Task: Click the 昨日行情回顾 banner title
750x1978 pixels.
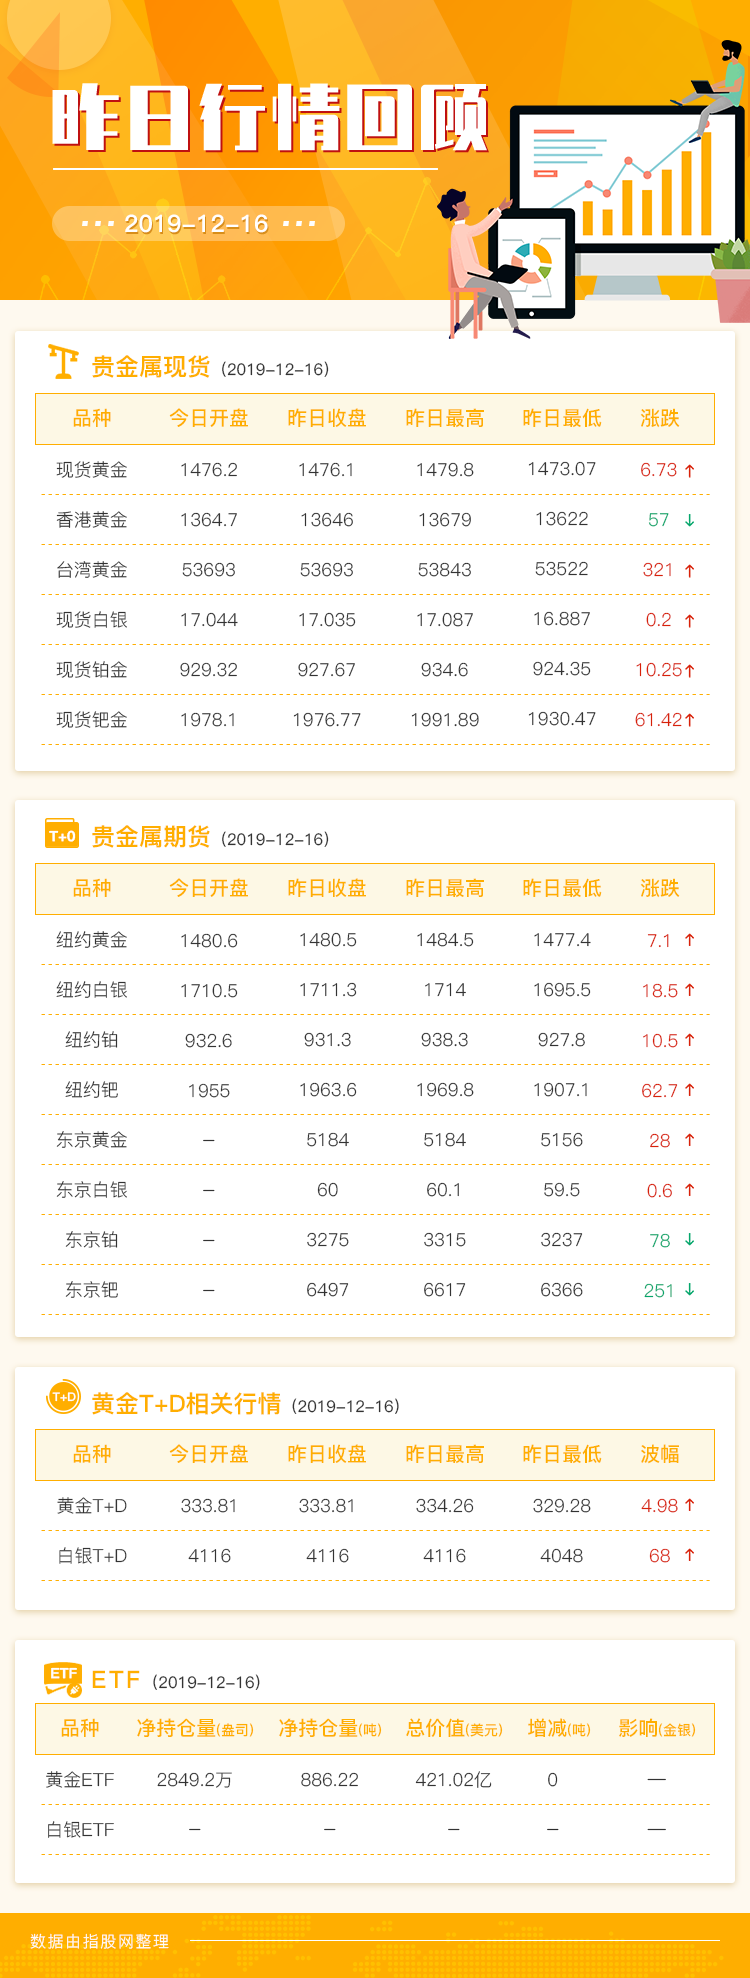Action: pyautogui.click(x=270, y=119)
